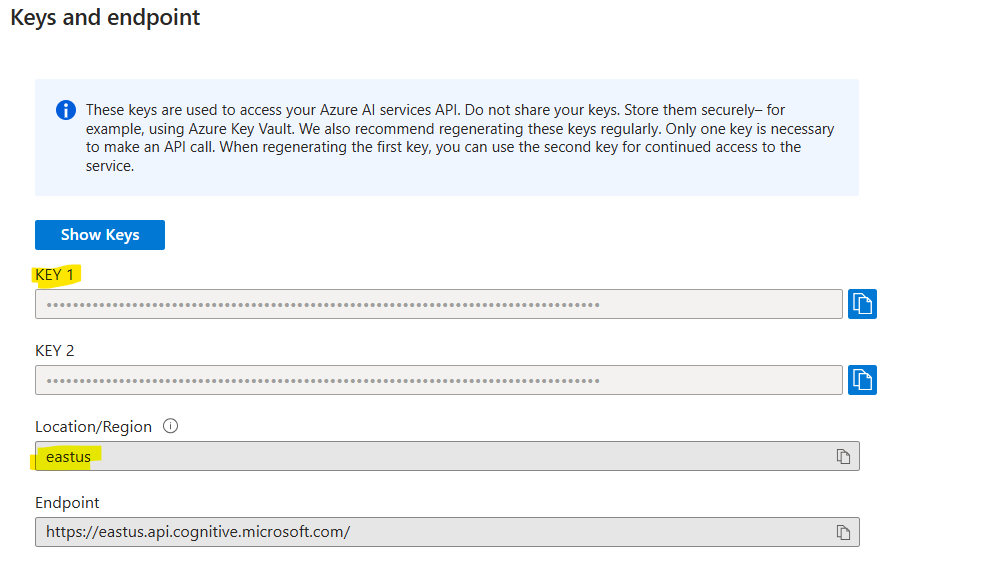
Task: Click the 'Location/Region' label
Action: pos(94,427)
